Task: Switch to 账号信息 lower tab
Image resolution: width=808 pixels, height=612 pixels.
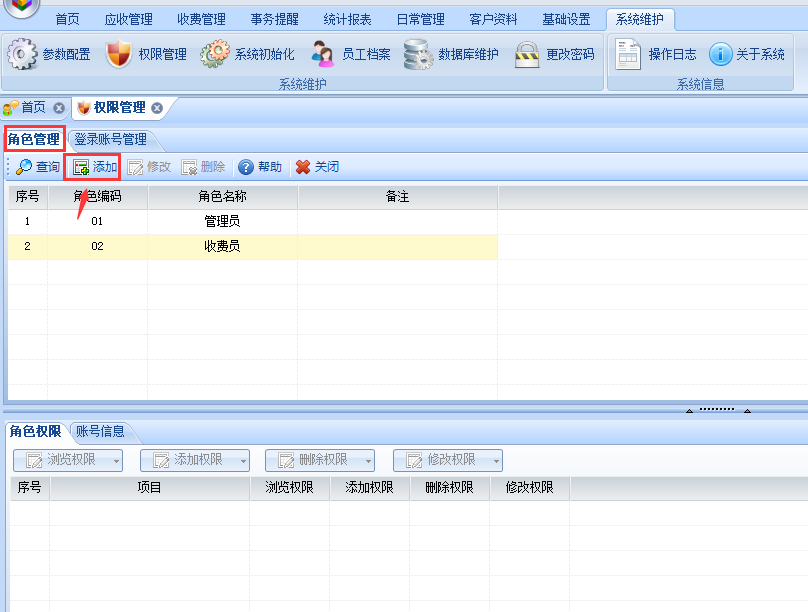Action: pos(100,431)
